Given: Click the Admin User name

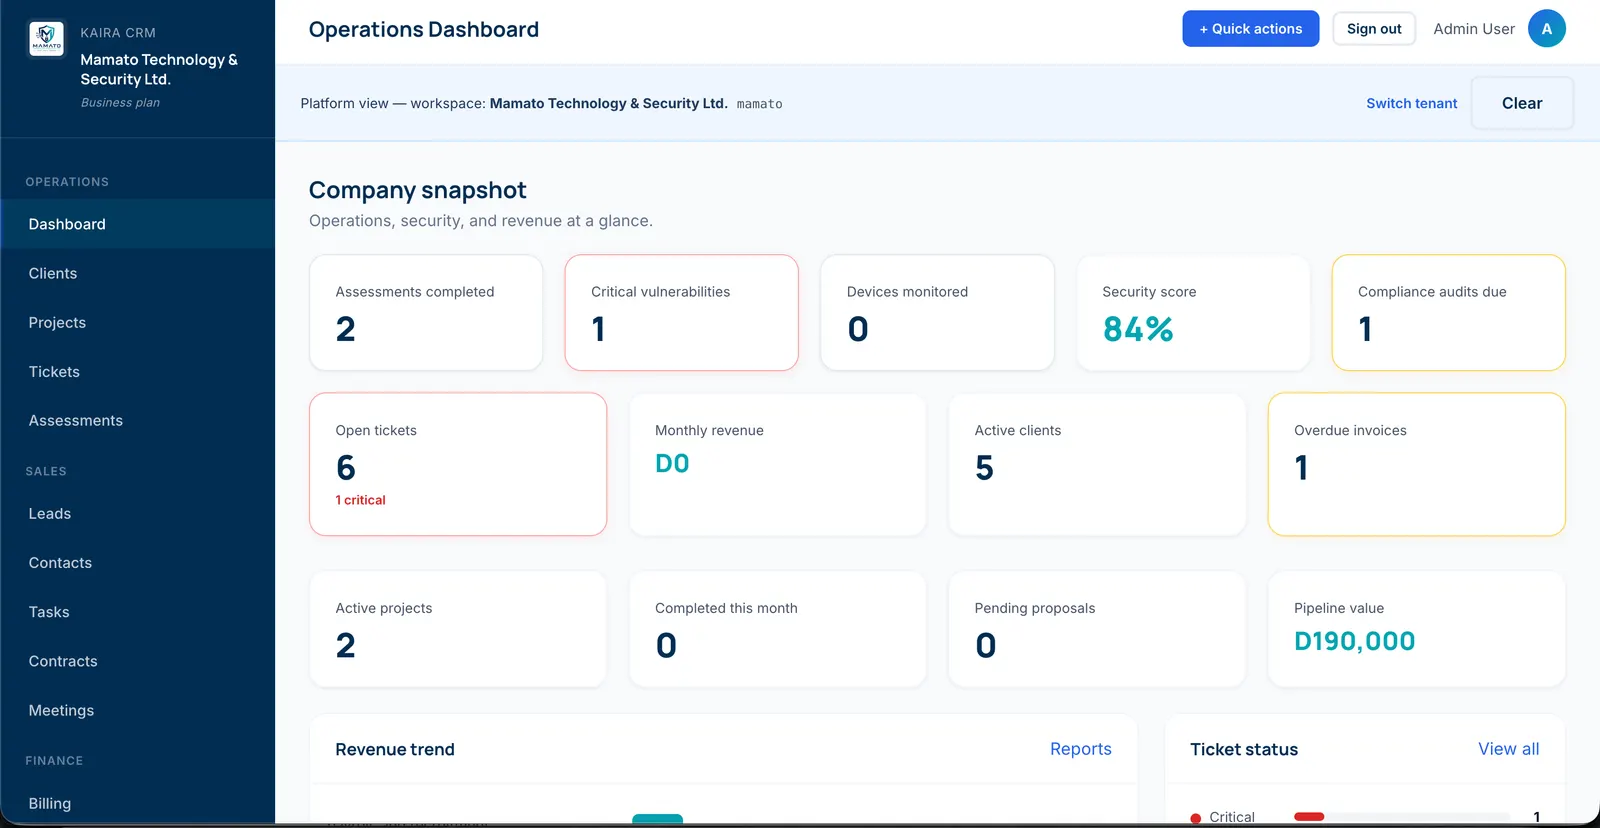Looking at the screenshot, I should click(x=1474, y=29).
